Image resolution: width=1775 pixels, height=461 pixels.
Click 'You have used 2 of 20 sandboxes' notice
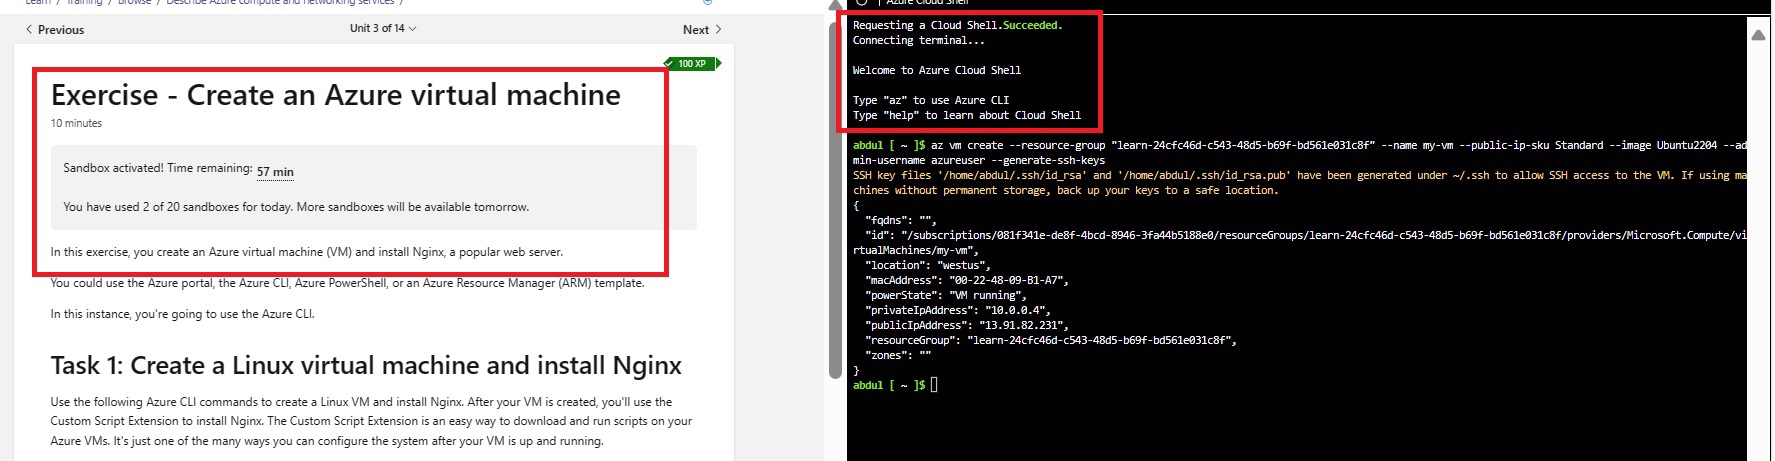click(x=296, y=207)
